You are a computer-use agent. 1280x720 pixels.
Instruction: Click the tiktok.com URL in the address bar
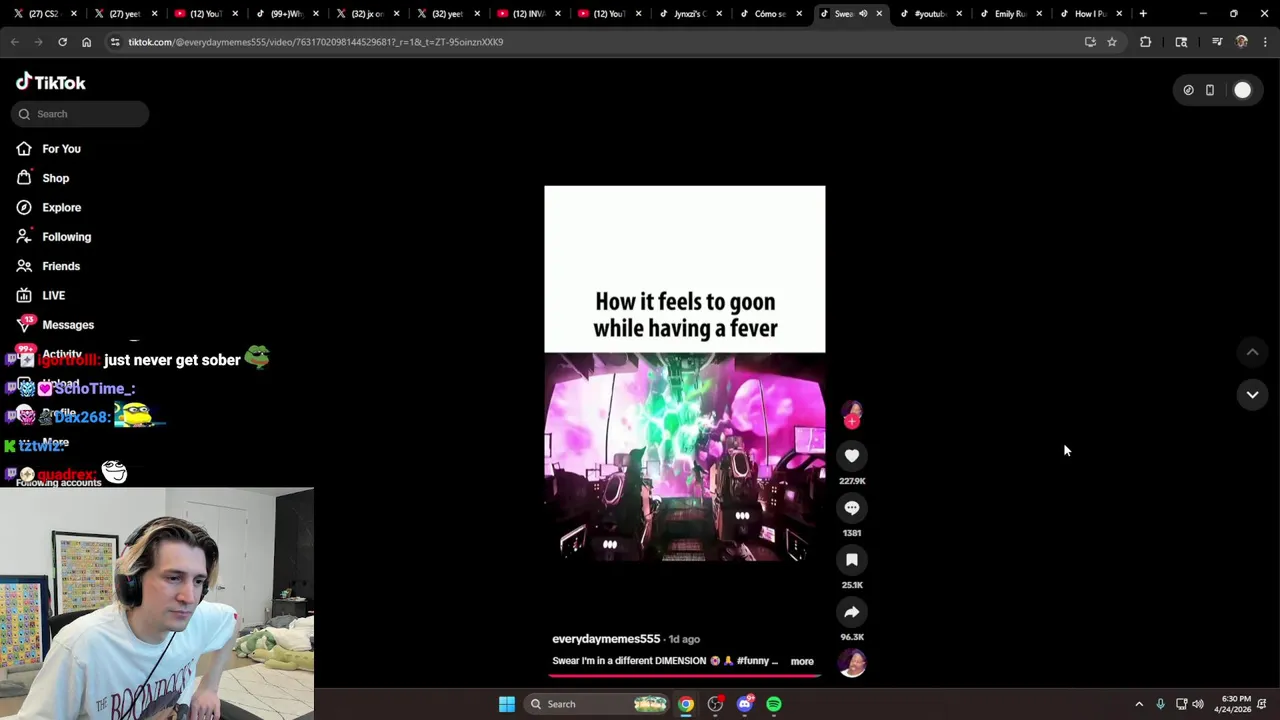tap(316, 42)
